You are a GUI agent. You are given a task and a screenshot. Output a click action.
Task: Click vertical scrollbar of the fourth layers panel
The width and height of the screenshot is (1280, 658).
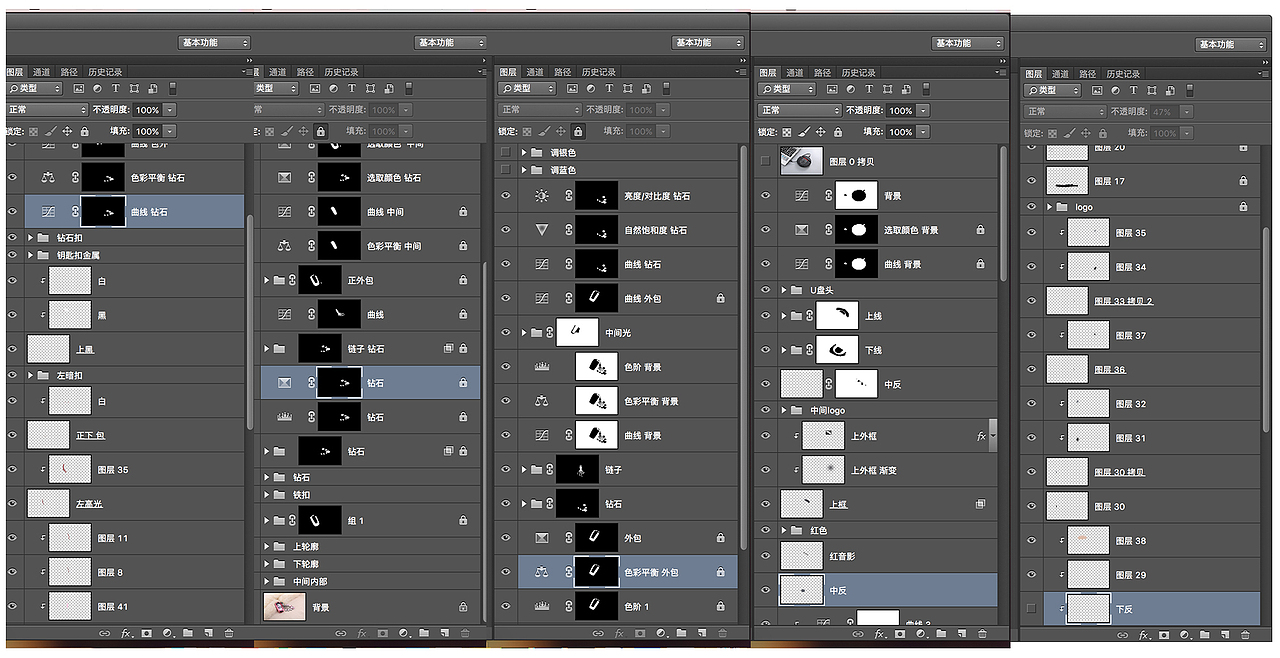point(1002,215)
